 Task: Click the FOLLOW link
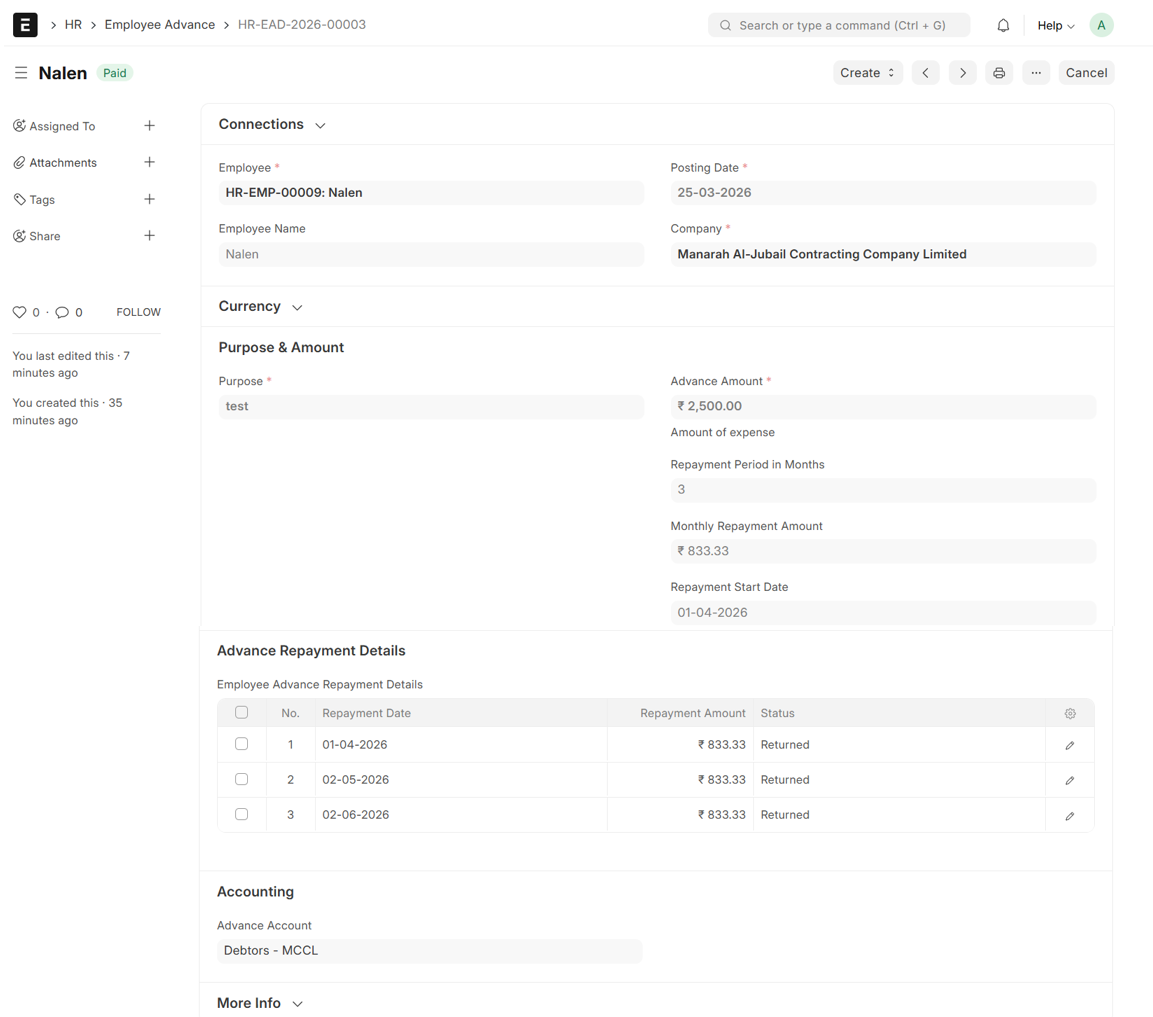pyautogui.click(x=138, y=312)
